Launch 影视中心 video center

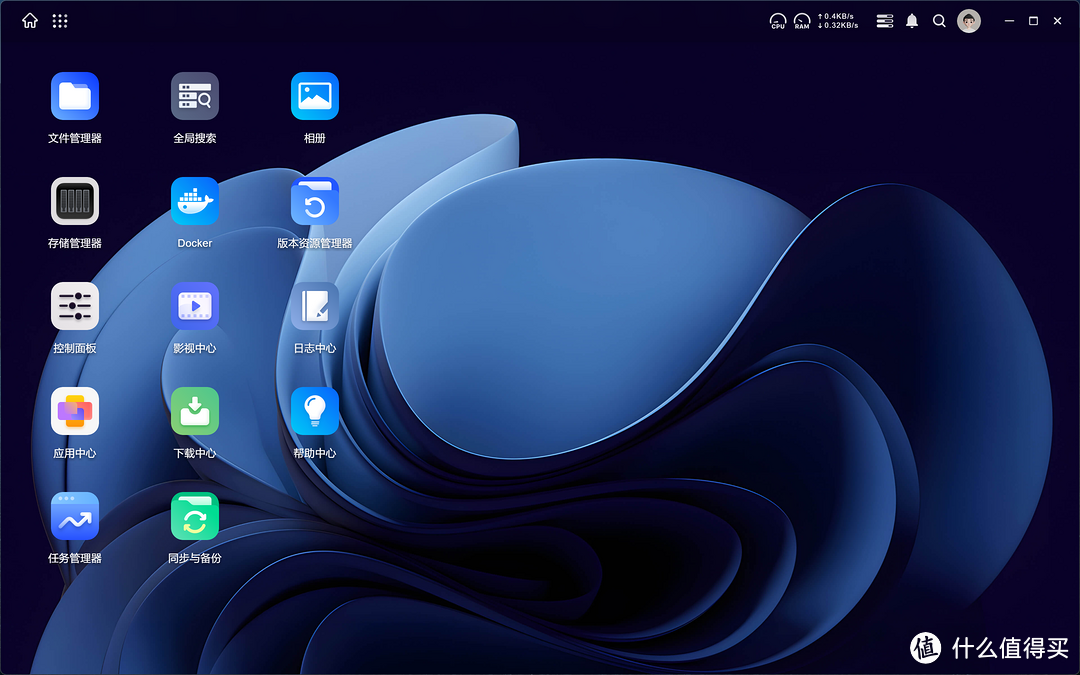195,307
